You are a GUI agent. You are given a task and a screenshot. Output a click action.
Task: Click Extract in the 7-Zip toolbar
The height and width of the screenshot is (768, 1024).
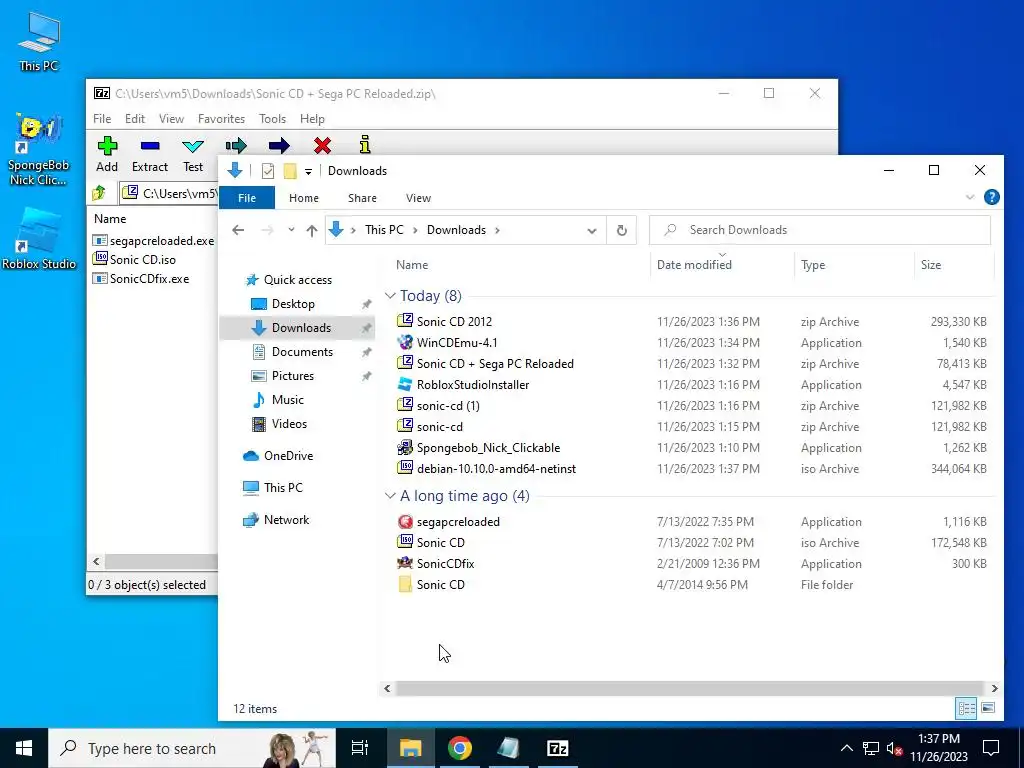(150, 154)
